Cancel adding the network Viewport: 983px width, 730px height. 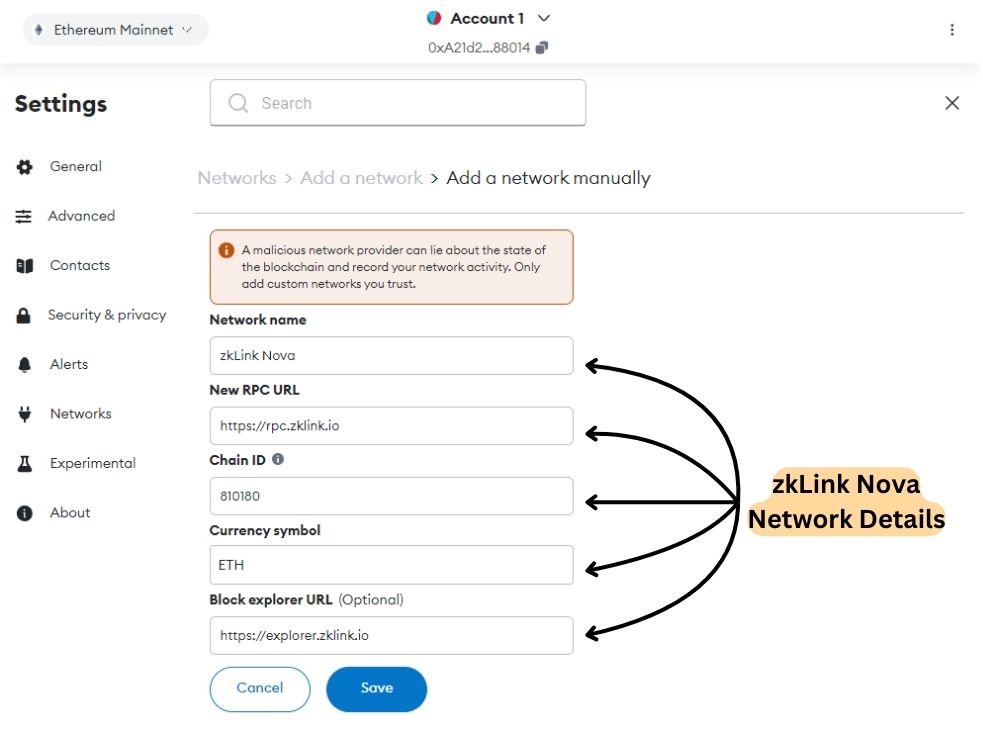point(260,689)
